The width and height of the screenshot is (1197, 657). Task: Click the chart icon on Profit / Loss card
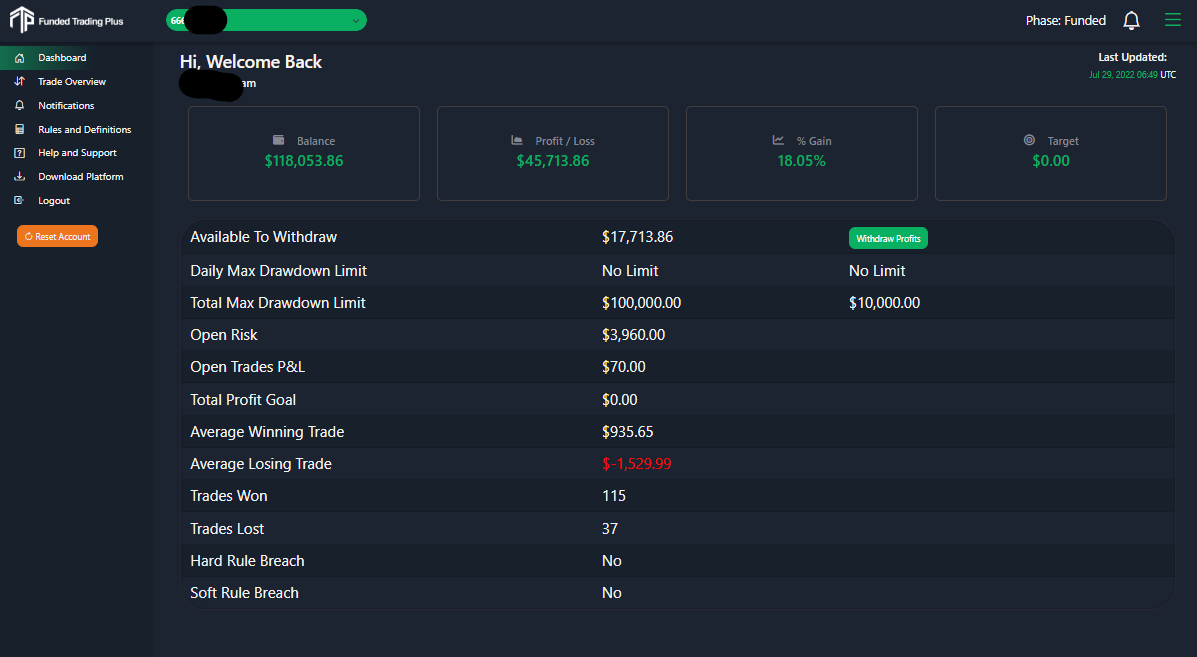[519, 140]
